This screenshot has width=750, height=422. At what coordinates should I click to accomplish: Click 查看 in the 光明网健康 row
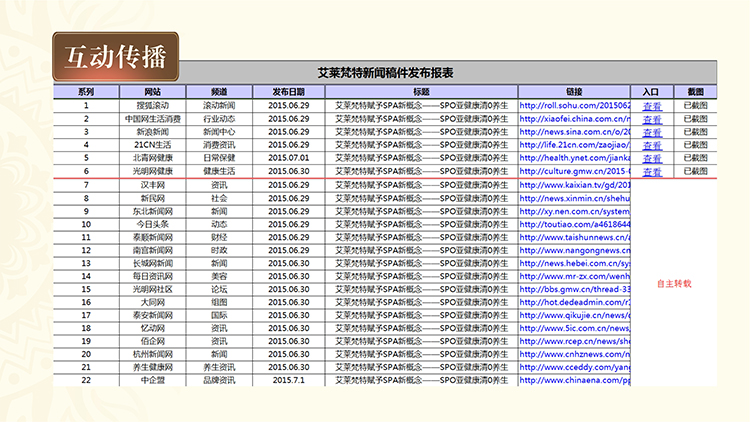pyautogui.click(x=652, y=172)
